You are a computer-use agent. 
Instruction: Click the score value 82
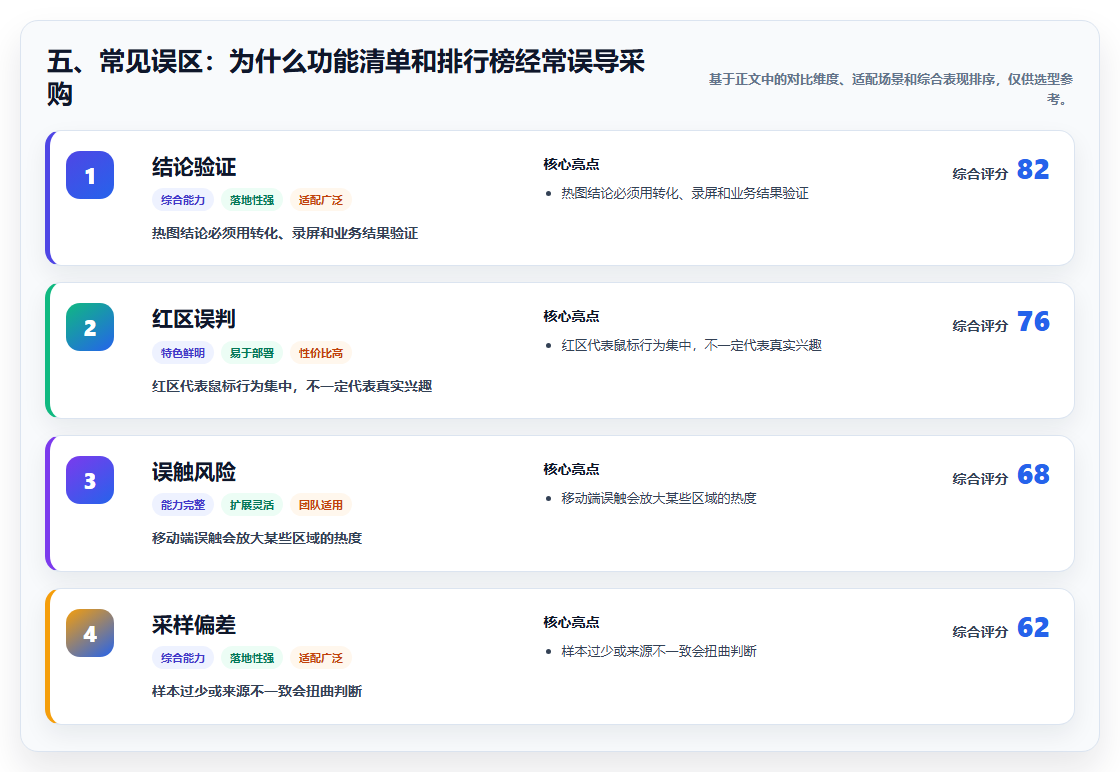click(1033, 169)
